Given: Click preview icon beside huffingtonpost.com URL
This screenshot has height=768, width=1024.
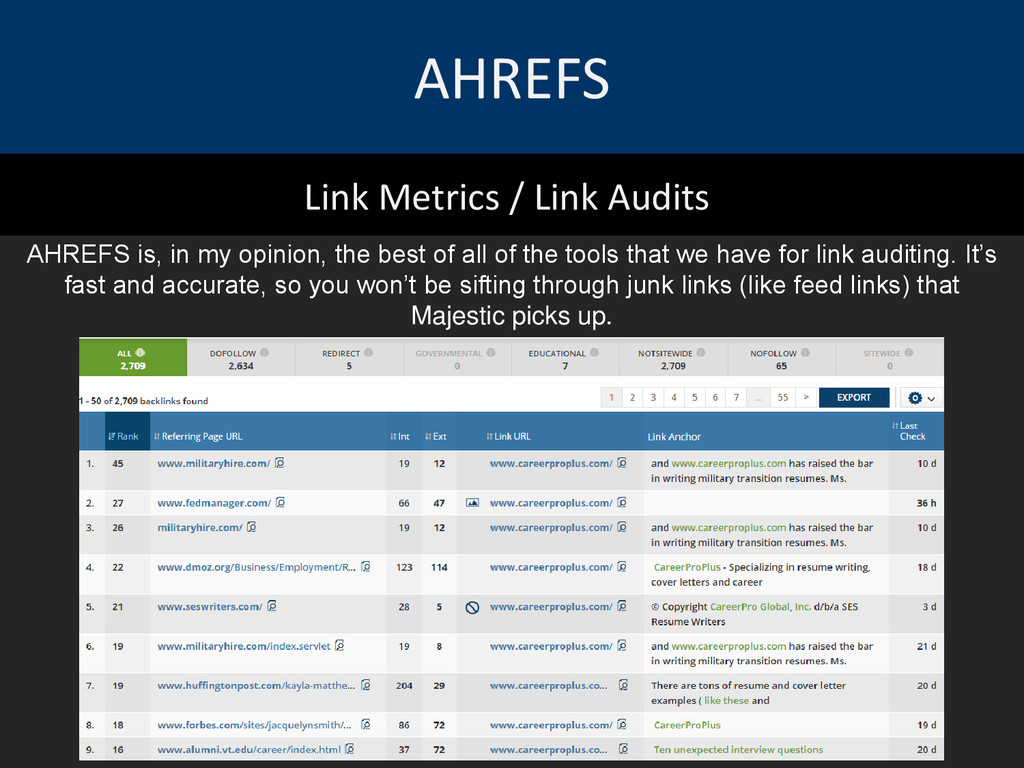Looking at the screenshot, I should pos(366,685).
